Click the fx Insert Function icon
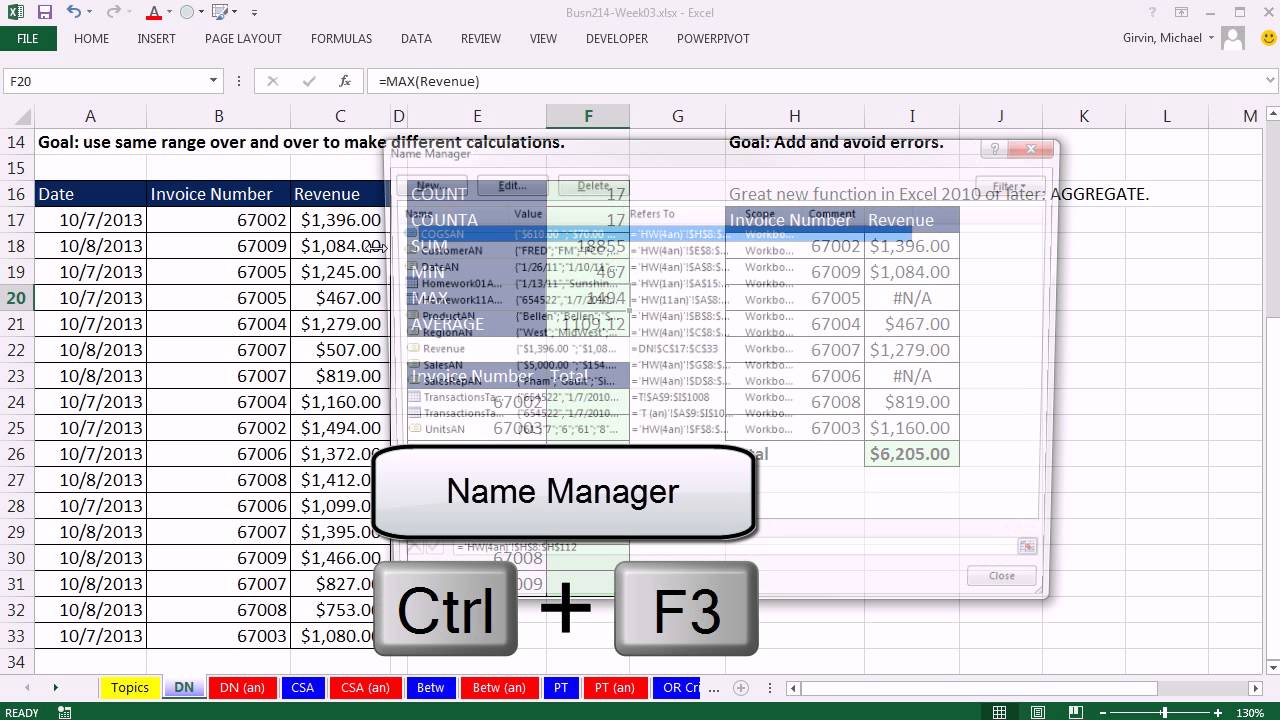Screen dimensions: 1280x720 tap(345, 81)
